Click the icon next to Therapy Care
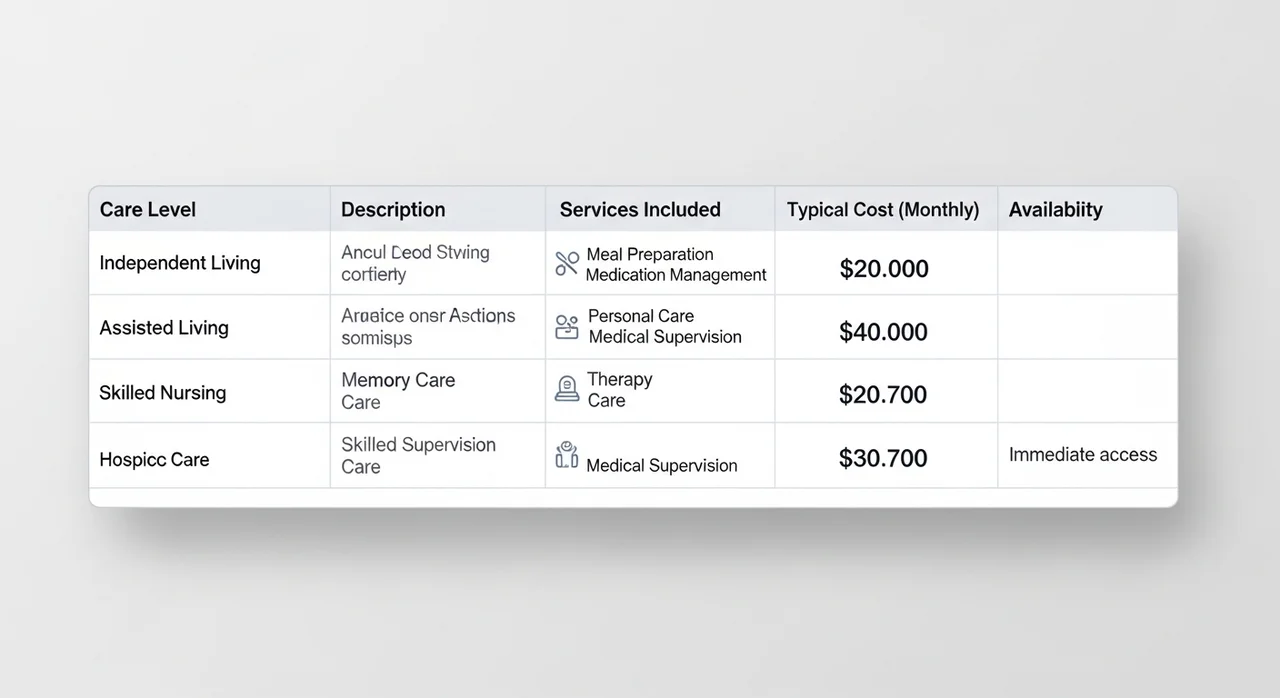 [567, 390]
